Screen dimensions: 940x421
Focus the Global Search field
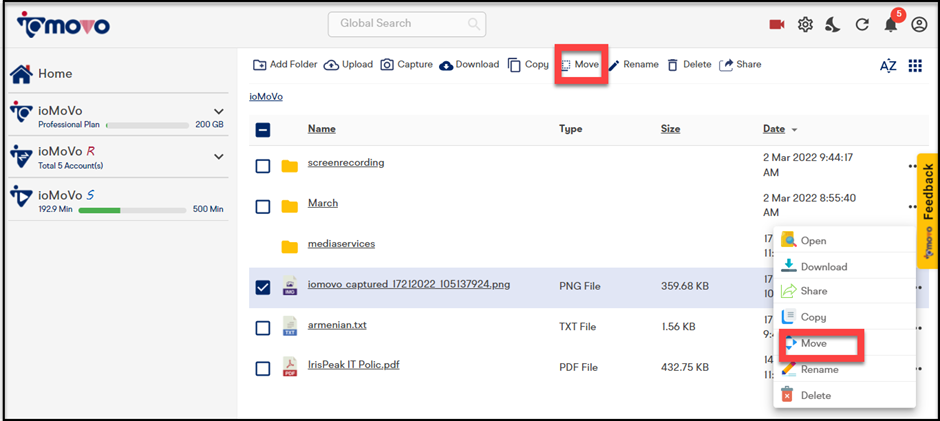(x=406, y=24)
